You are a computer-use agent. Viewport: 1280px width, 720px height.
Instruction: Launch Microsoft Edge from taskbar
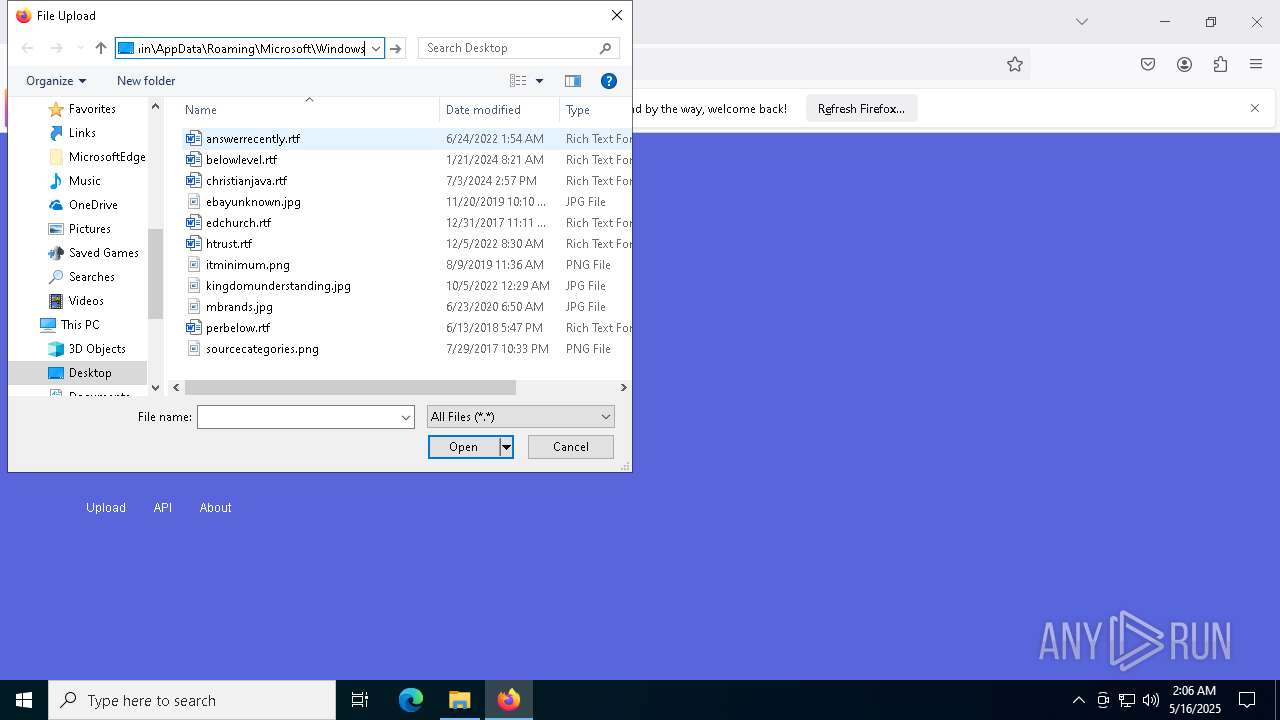tap(411, 700)
